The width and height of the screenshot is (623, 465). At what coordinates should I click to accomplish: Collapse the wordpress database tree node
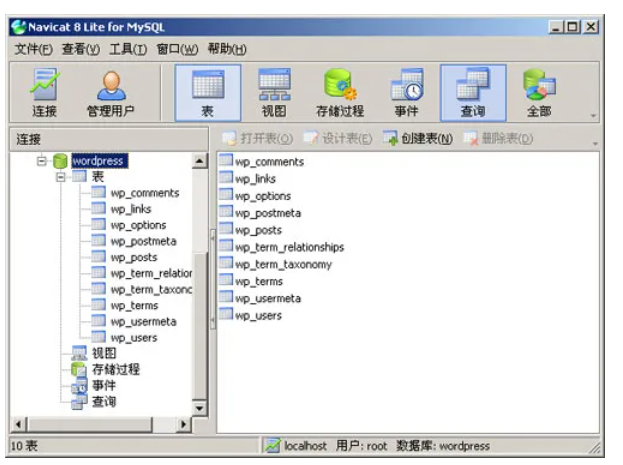41,161
